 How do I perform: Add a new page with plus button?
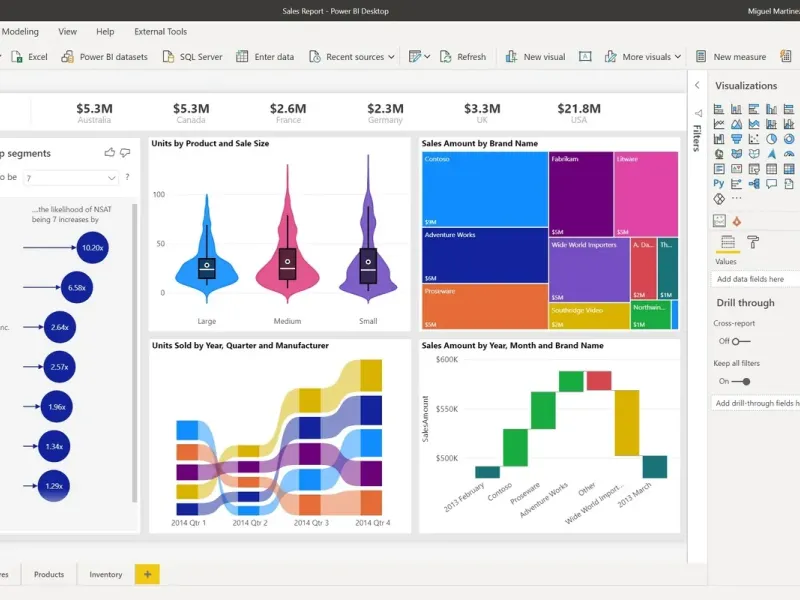click(147, 574)
